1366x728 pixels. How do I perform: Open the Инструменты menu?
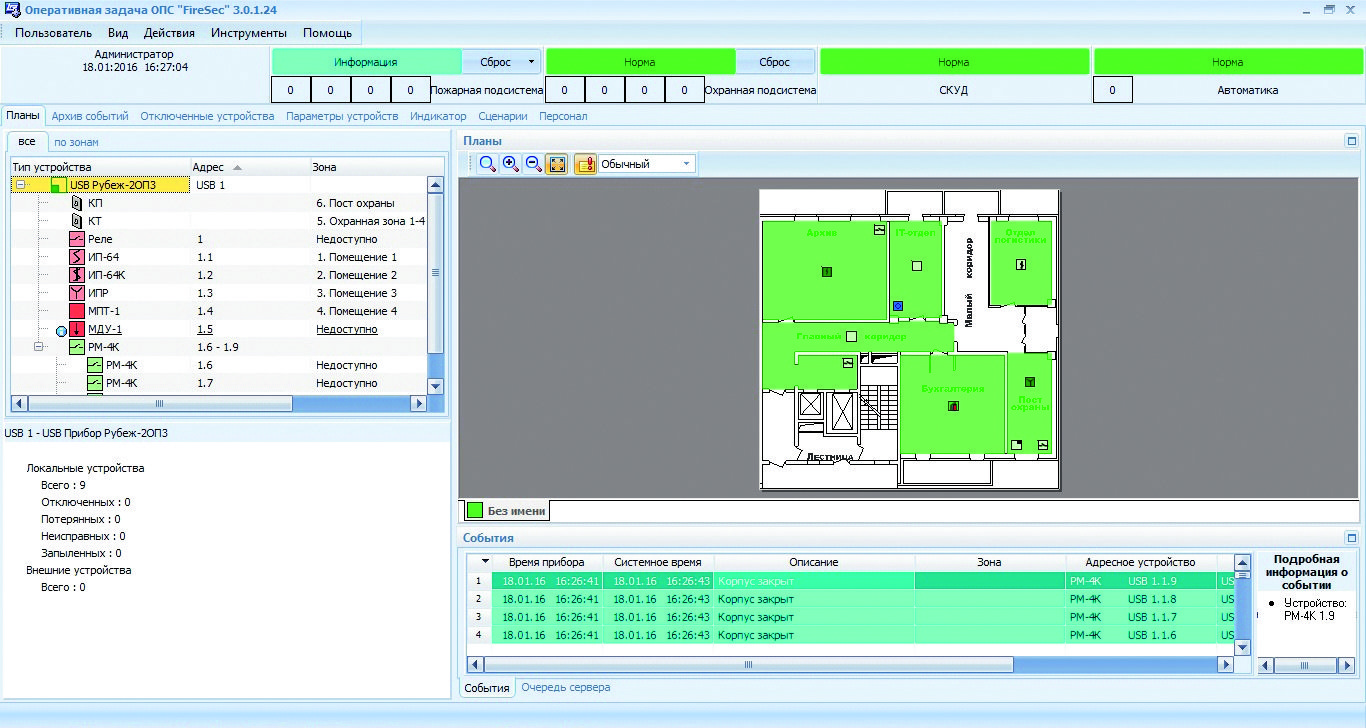click(248, 33)
